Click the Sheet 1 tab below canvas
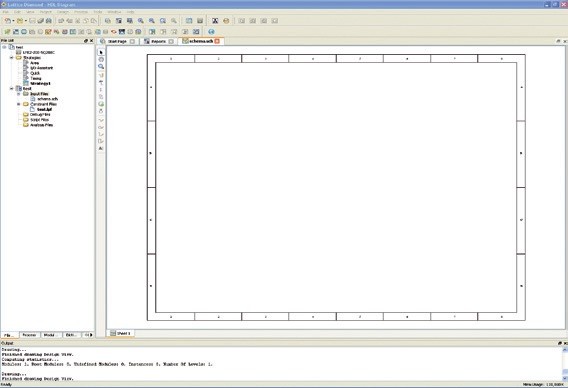The height and width of the screenshot is (388, 568). point(121,333)
